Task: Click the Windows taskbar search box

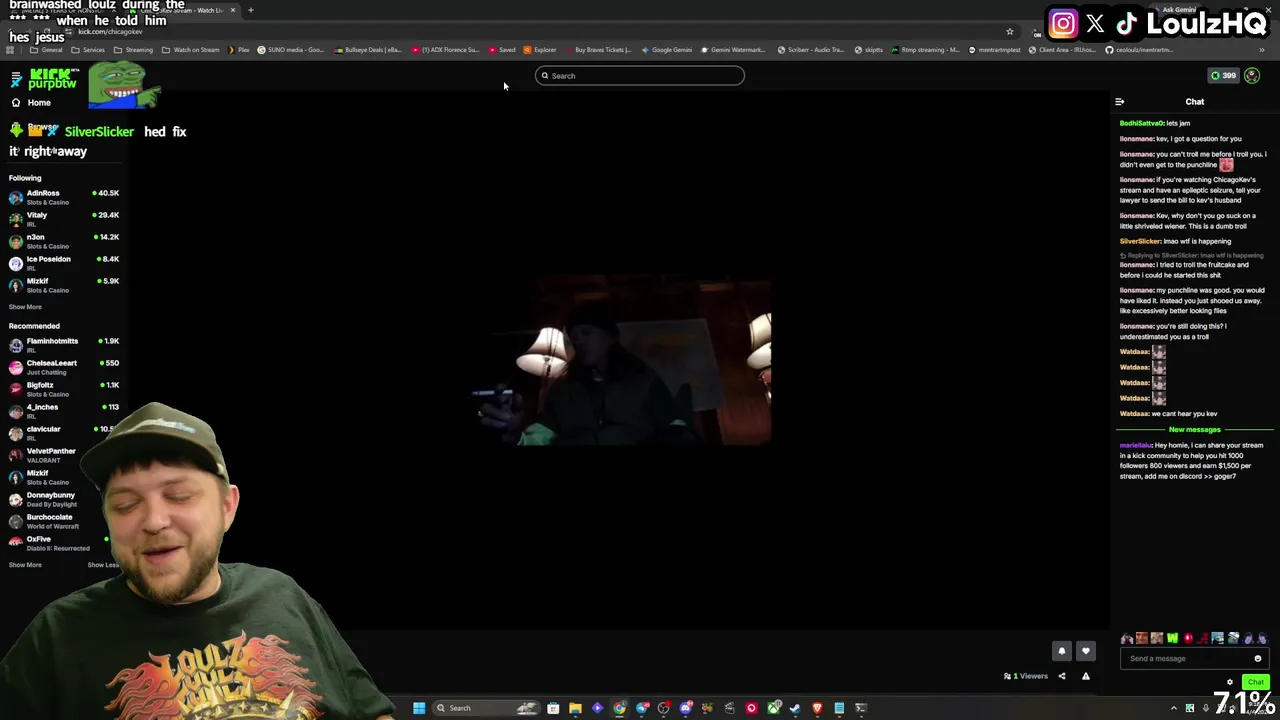Action: click(x=486, y=708)
